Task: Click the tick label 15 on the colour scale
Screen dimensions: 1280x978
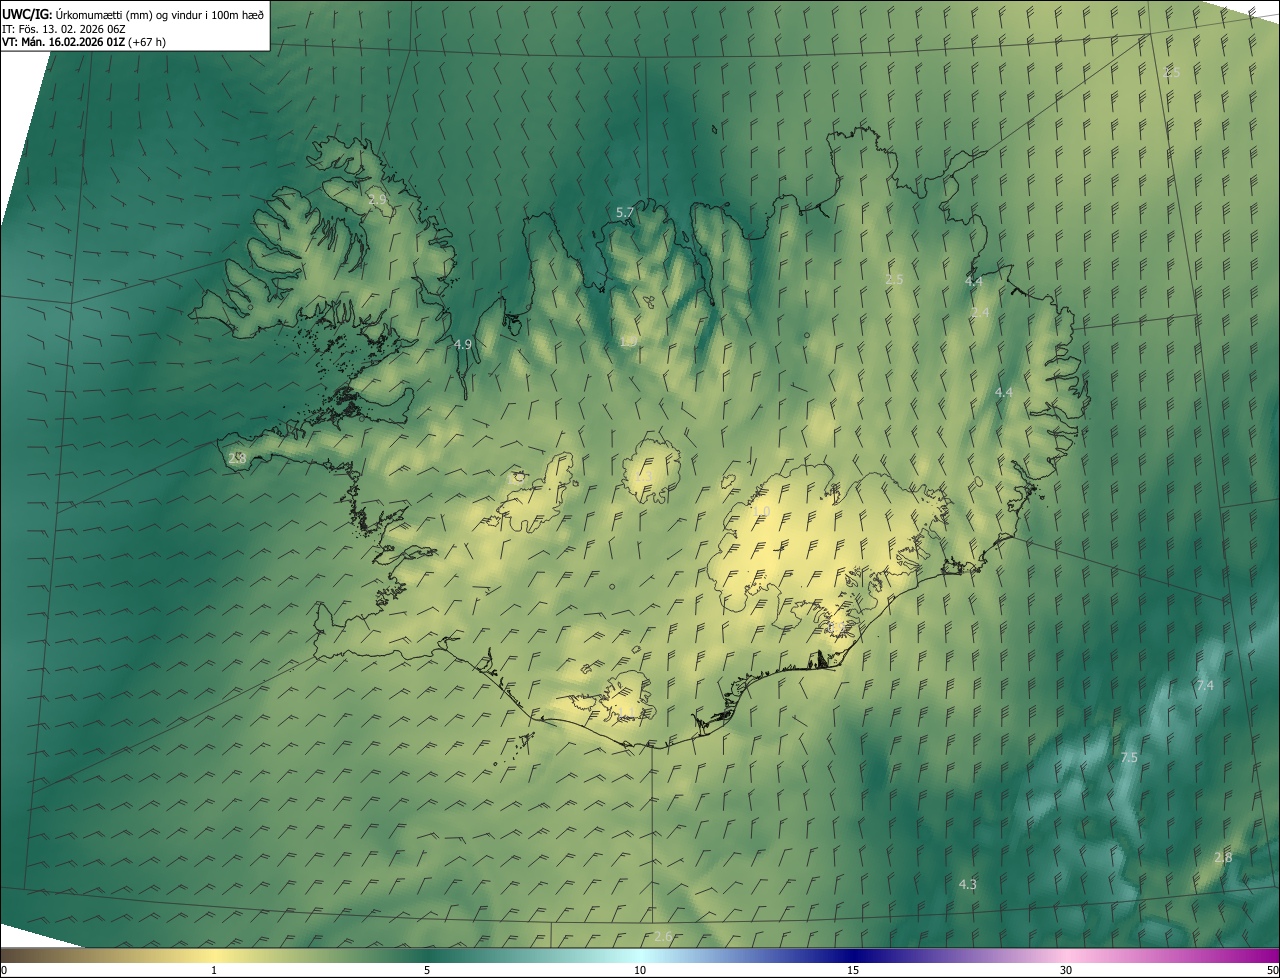Action: [x=853, y=970]
